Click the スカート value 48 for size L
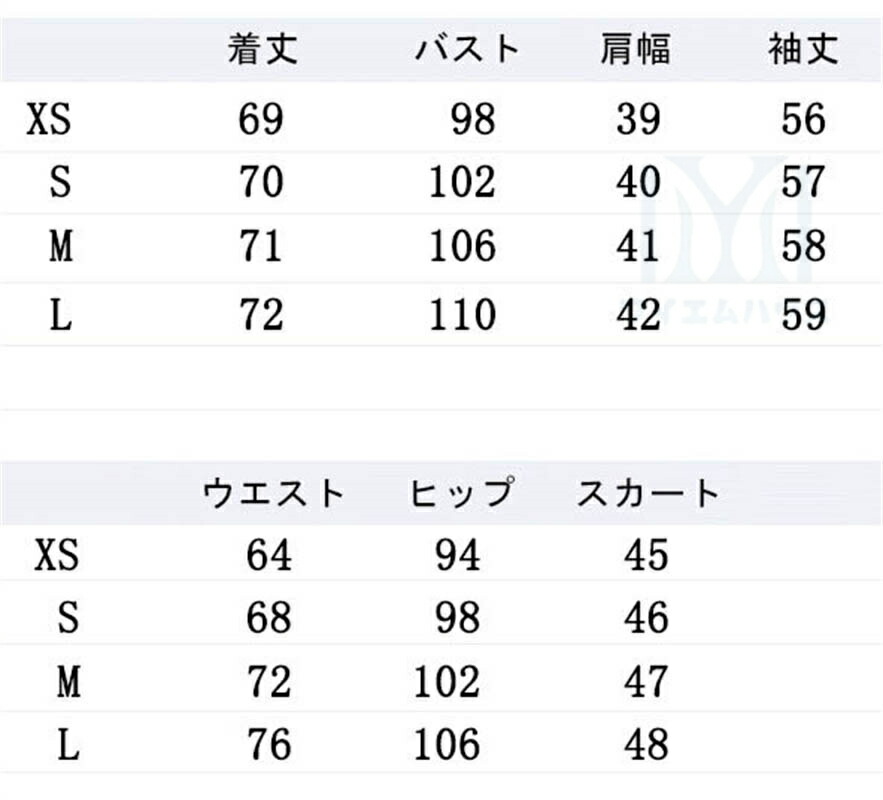The width and height of the screenshot is (883, 800). [x=645, y=745]
